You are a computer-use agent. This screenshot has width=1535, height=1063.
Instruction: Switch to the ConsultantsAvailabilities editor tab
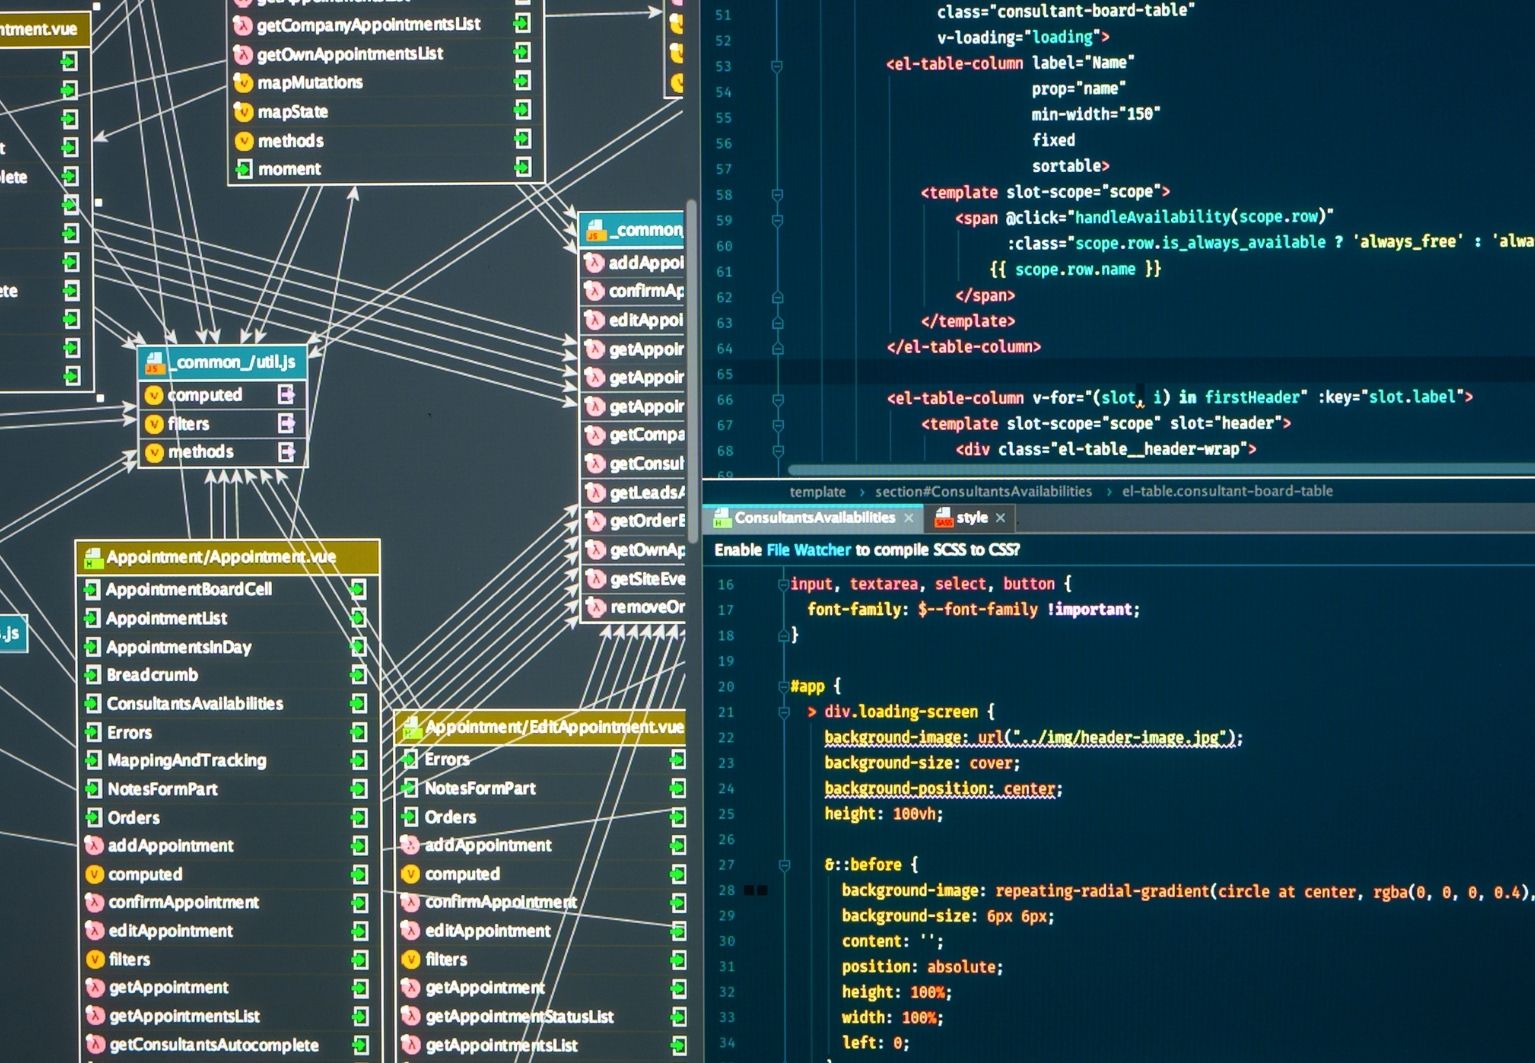coord(814,518)
